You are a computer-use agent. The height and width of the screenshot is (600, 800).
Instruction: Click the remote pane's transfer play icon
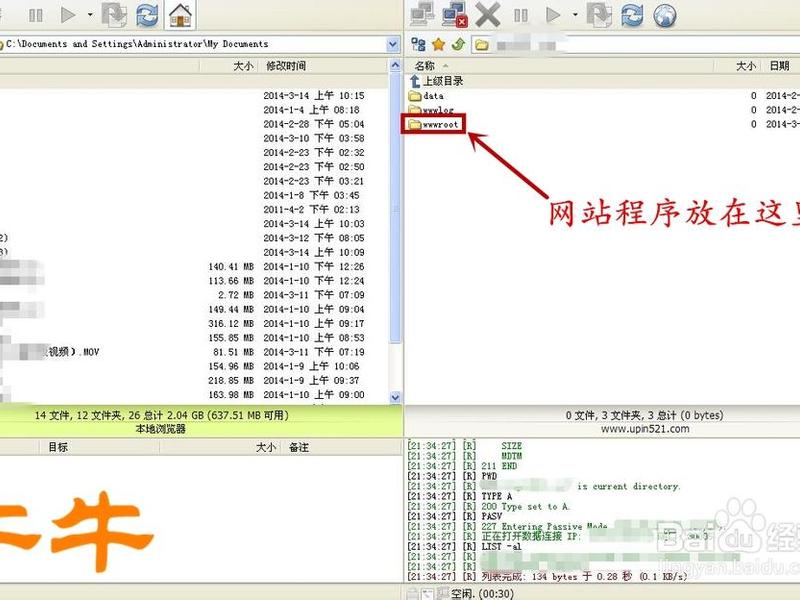click(553, 15)
